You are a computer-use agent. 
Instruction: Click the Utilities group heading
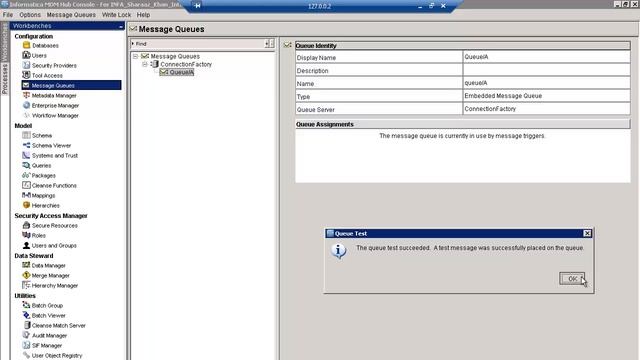(x=25, y=296)
